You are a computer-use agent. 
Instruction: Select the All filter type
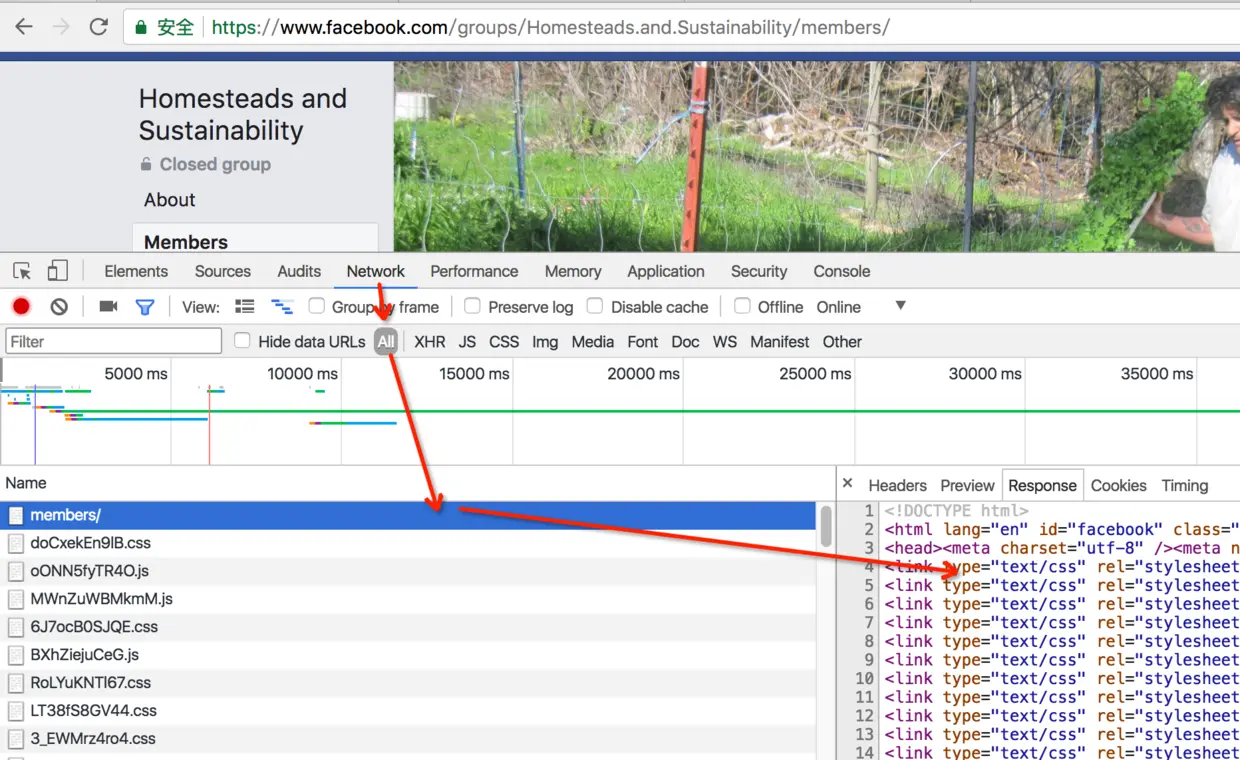[386, 341]
